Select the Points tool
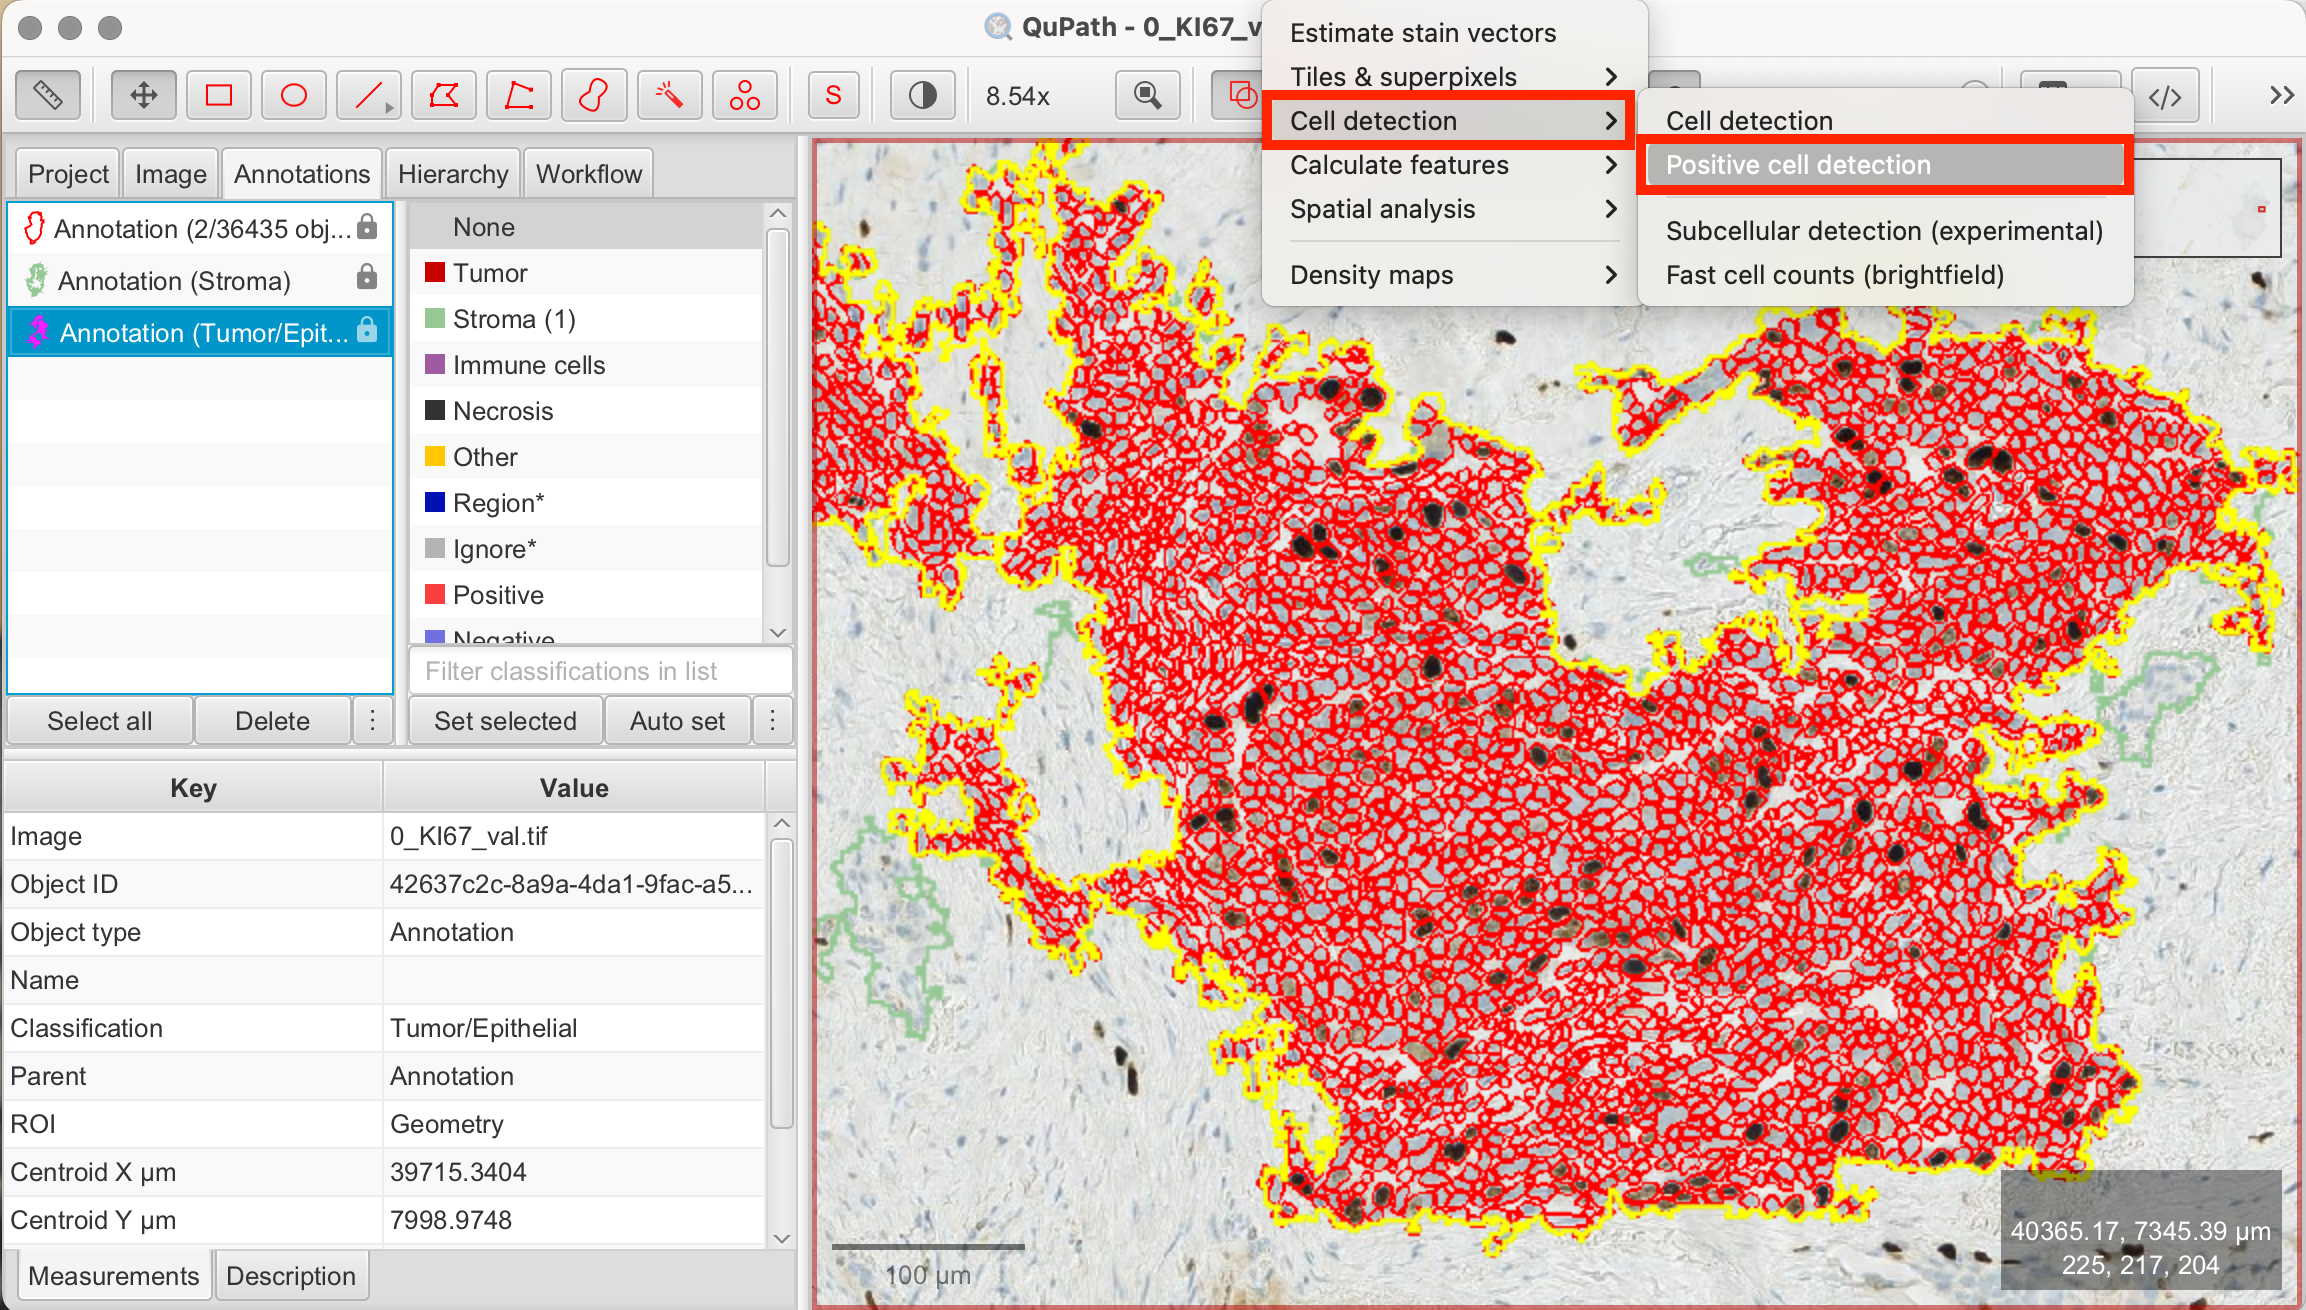Viewport: 2306px width, 1310px height. point(744,96)
